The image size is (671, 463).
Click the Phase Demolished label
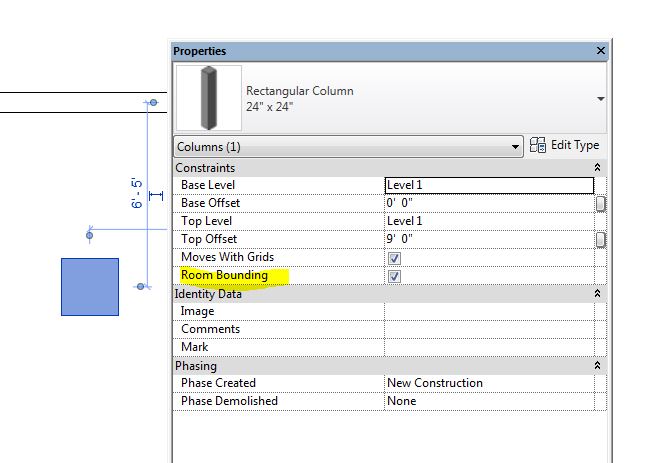[x=229, y=401]
